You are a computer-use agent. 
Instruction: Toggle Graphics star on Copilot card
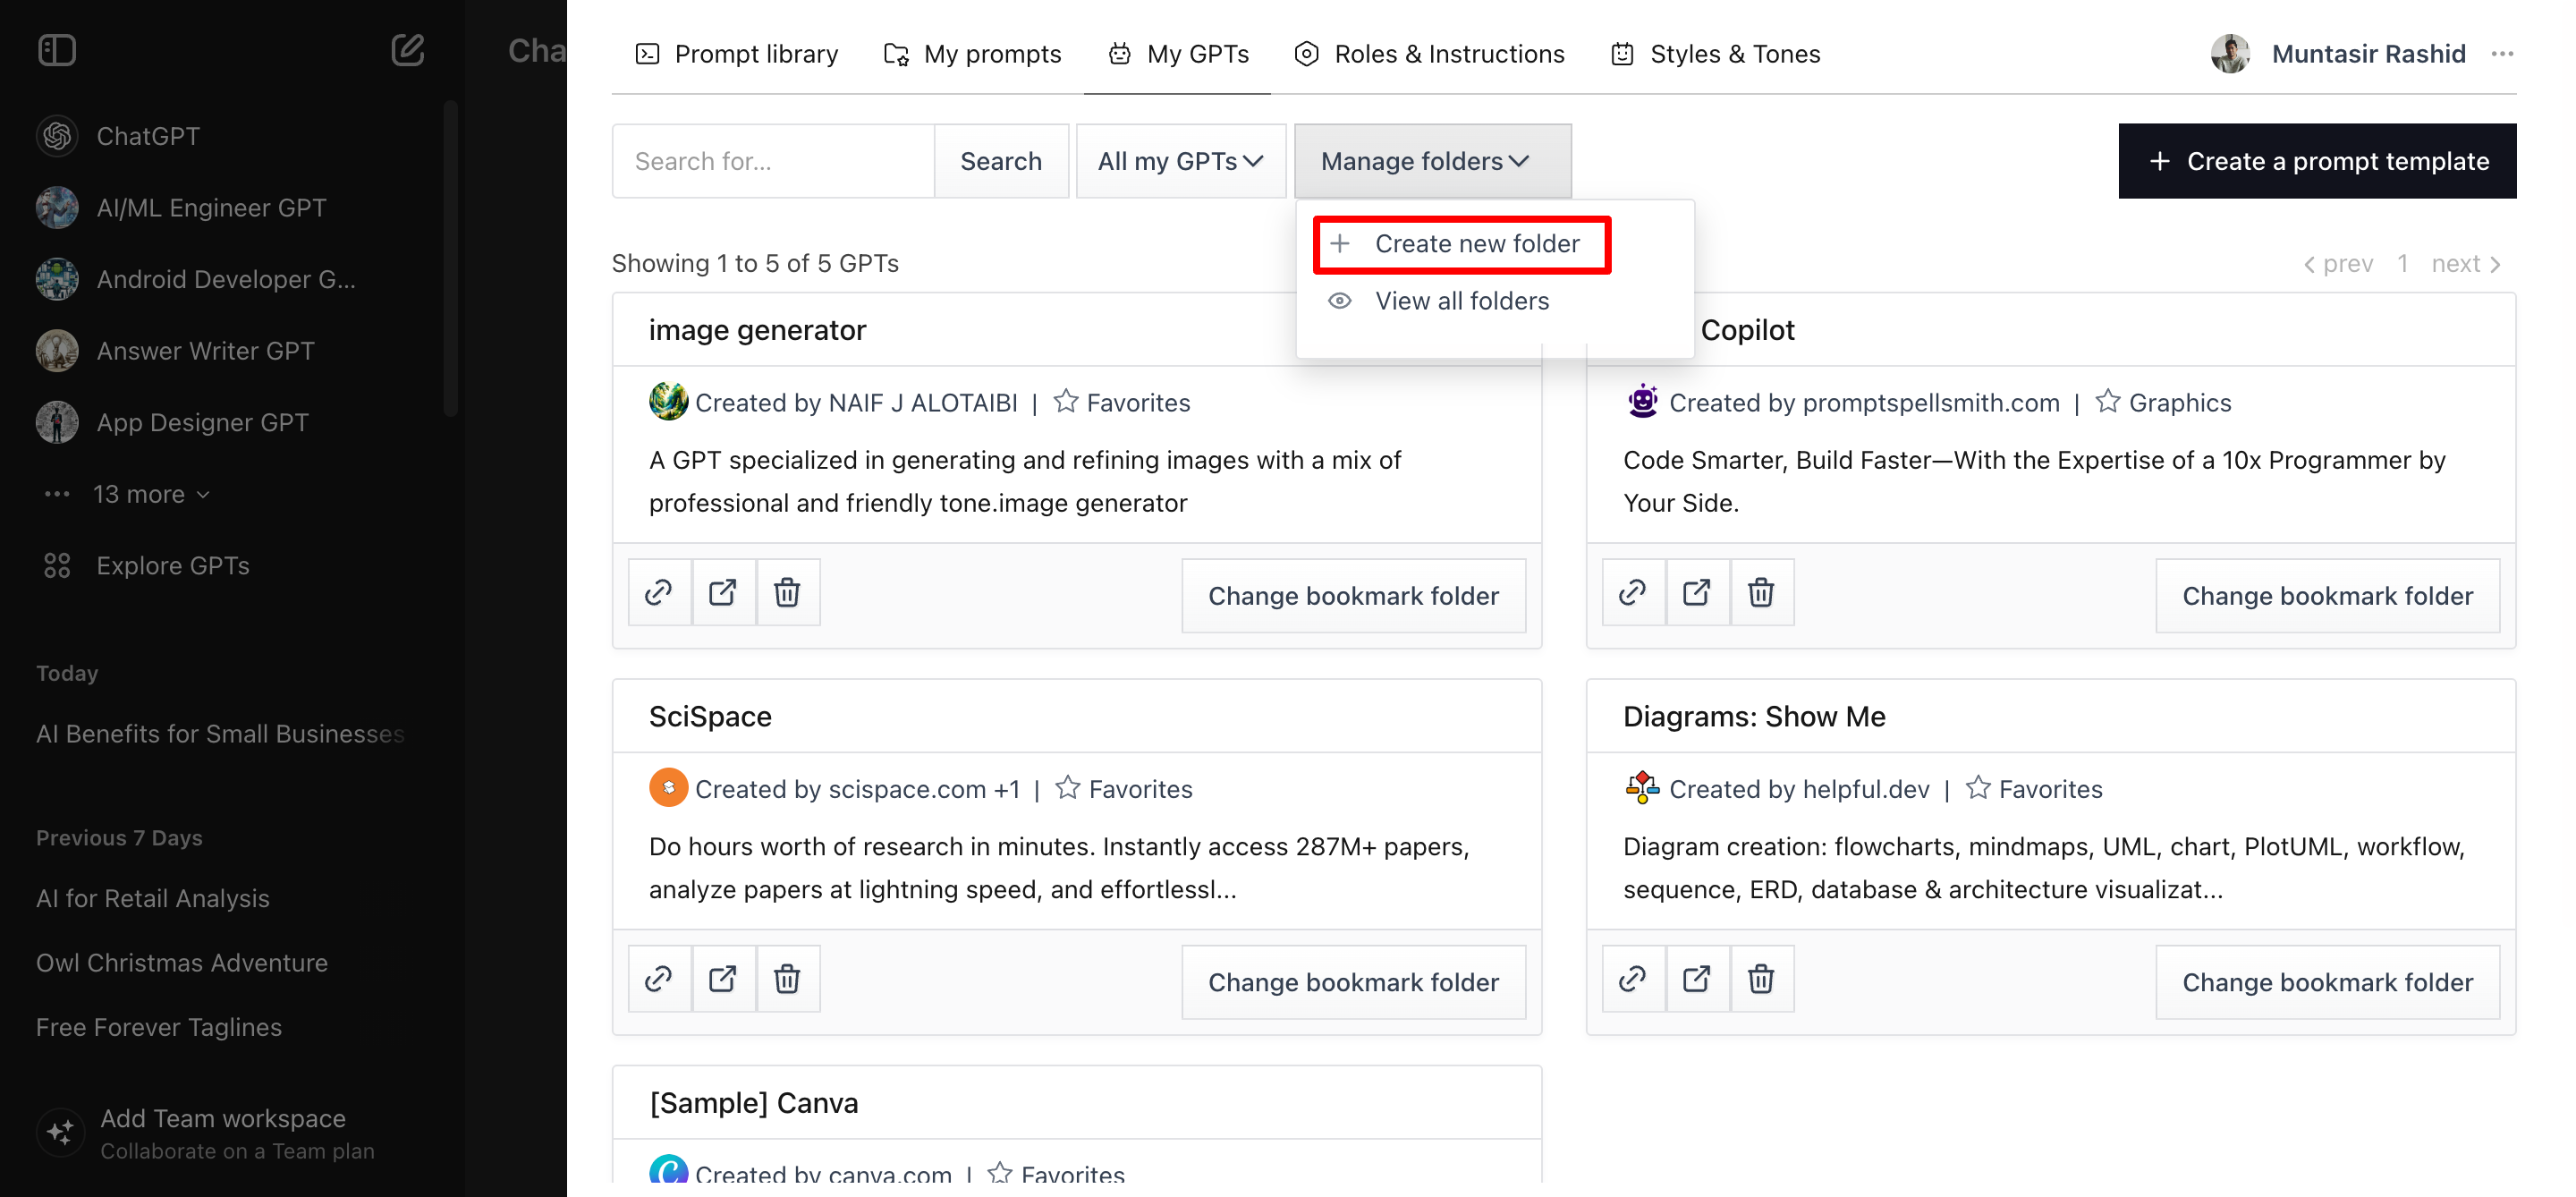(x=2107, y=402)
